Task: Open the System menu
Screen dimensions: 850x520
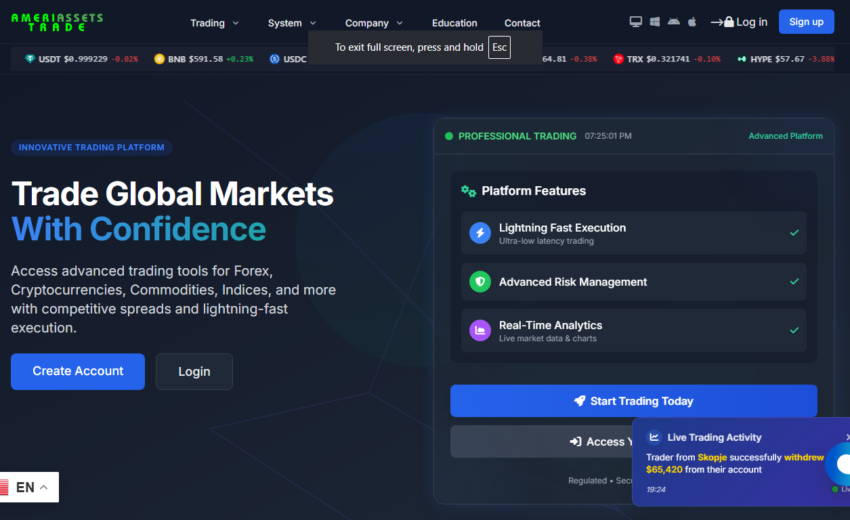Action: [x=292, y=23]
